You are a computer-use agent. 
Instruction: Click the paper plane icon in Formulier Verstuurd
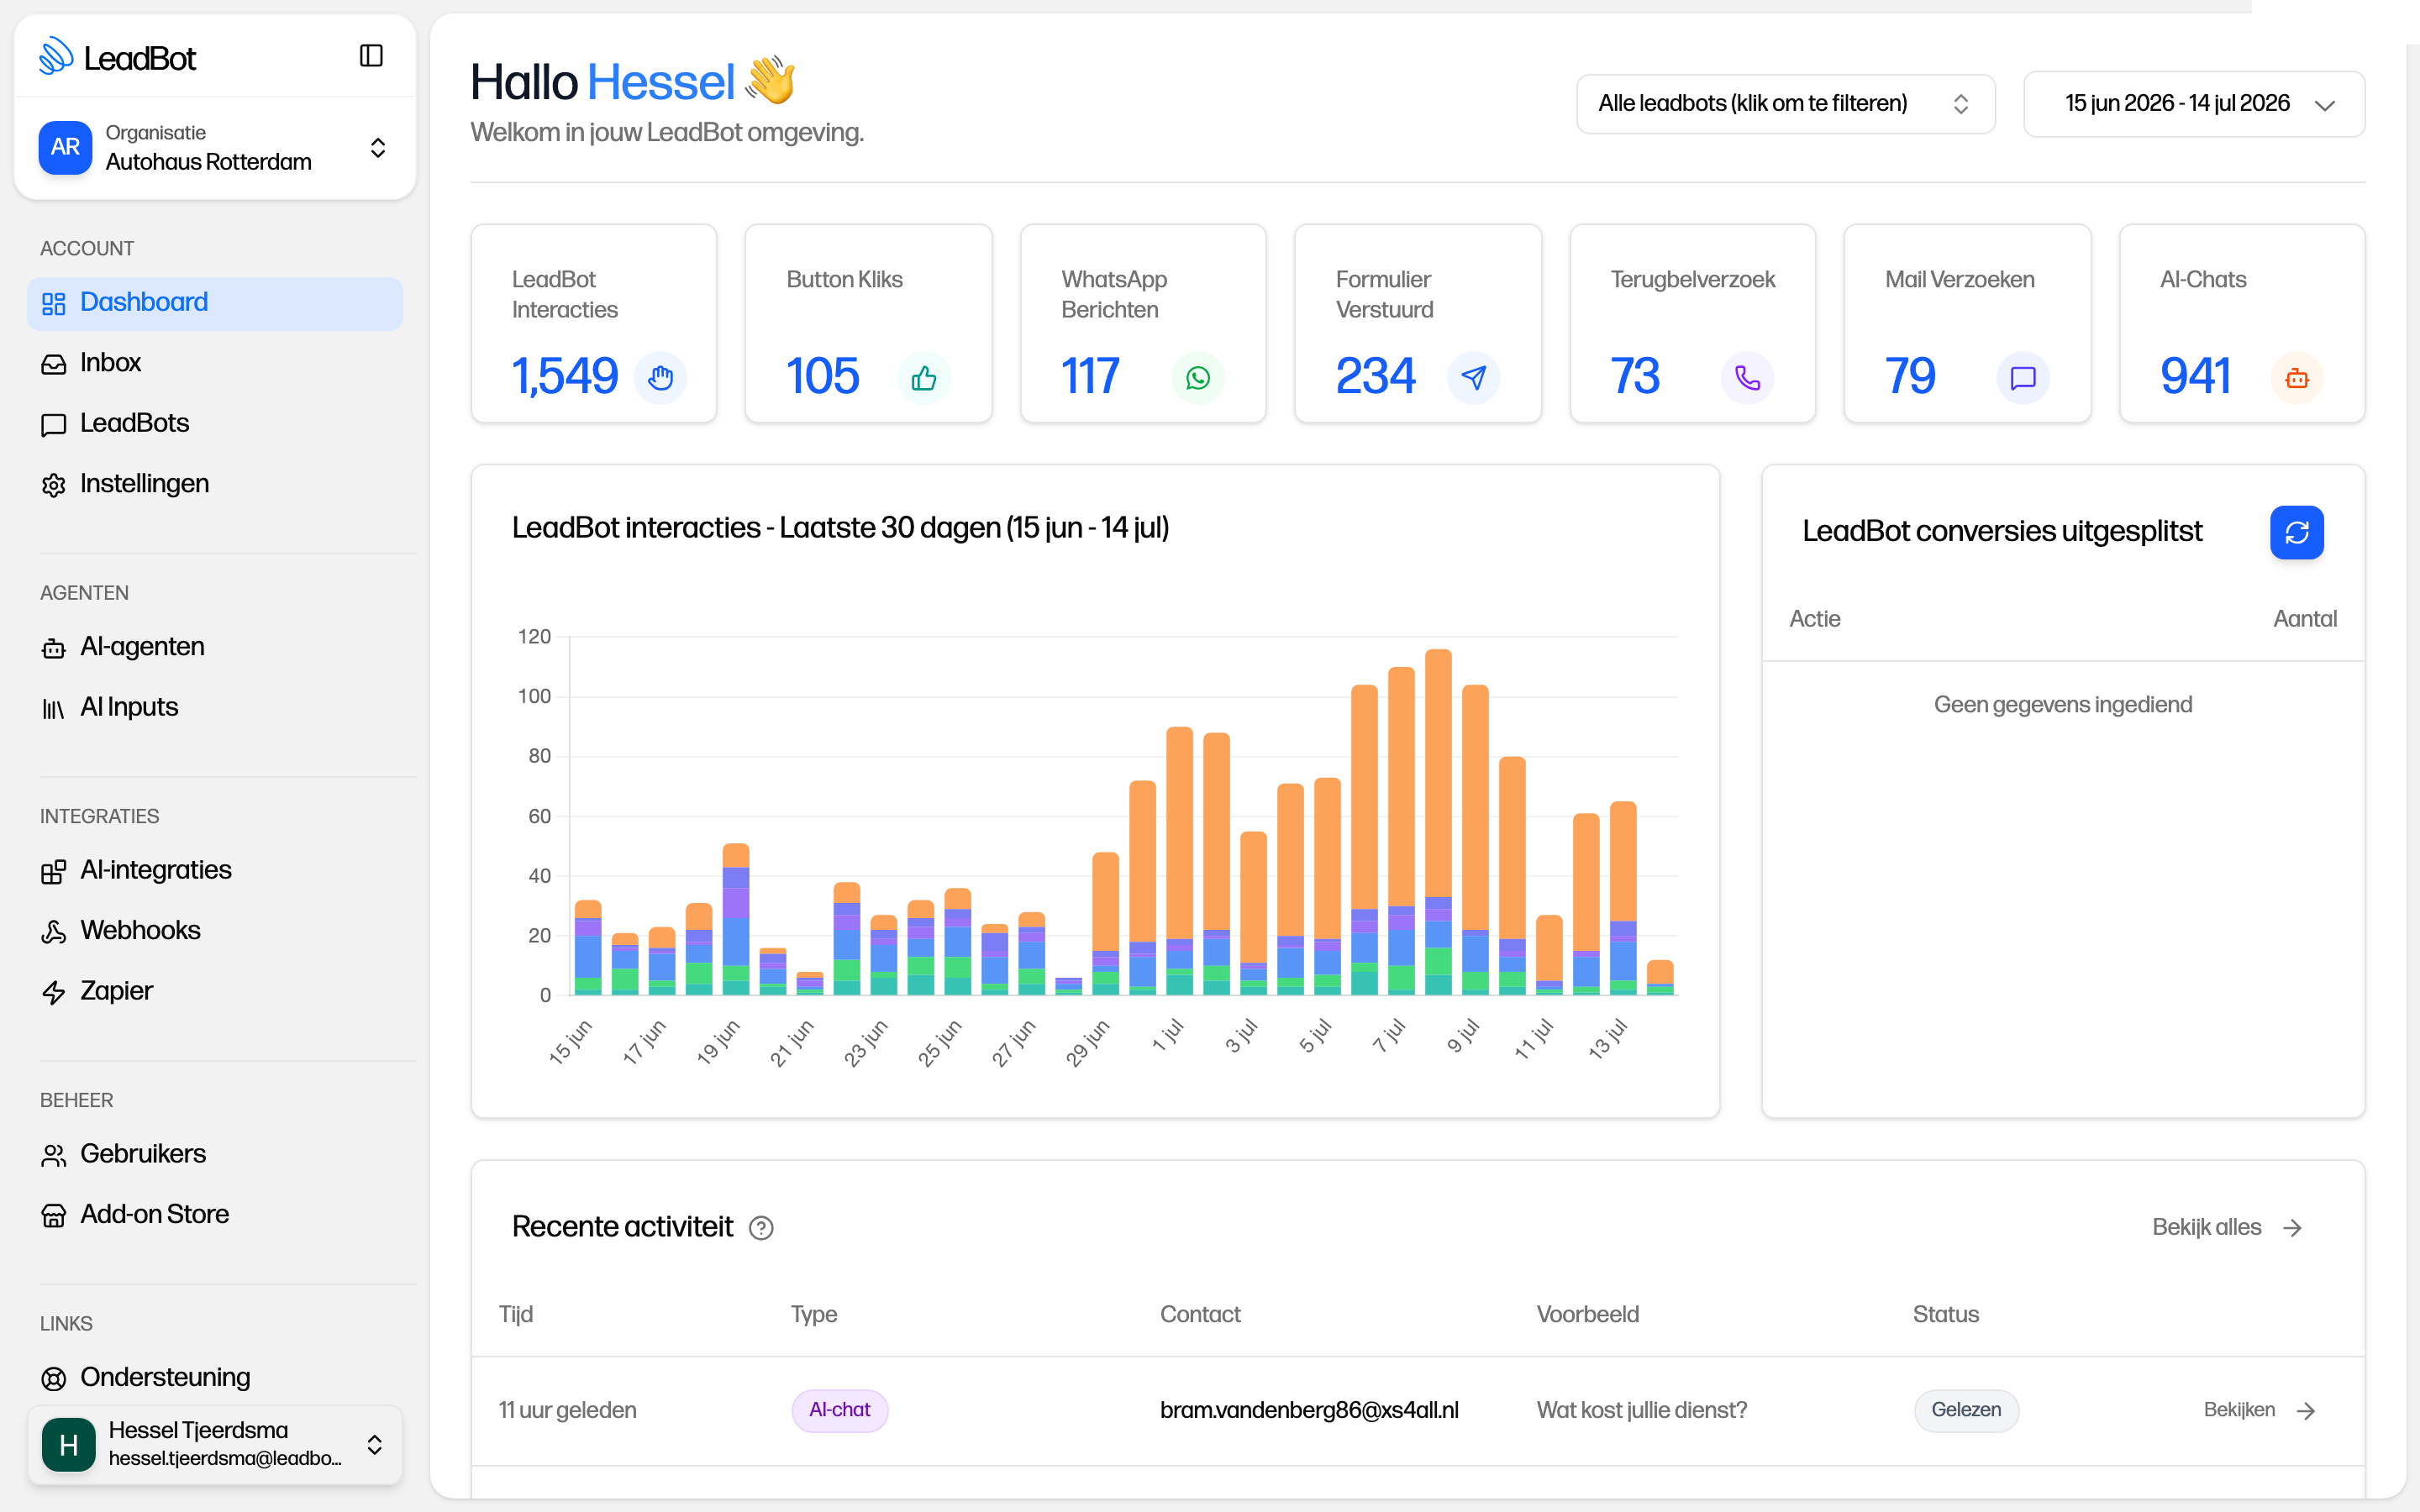tap(1473, 378)
